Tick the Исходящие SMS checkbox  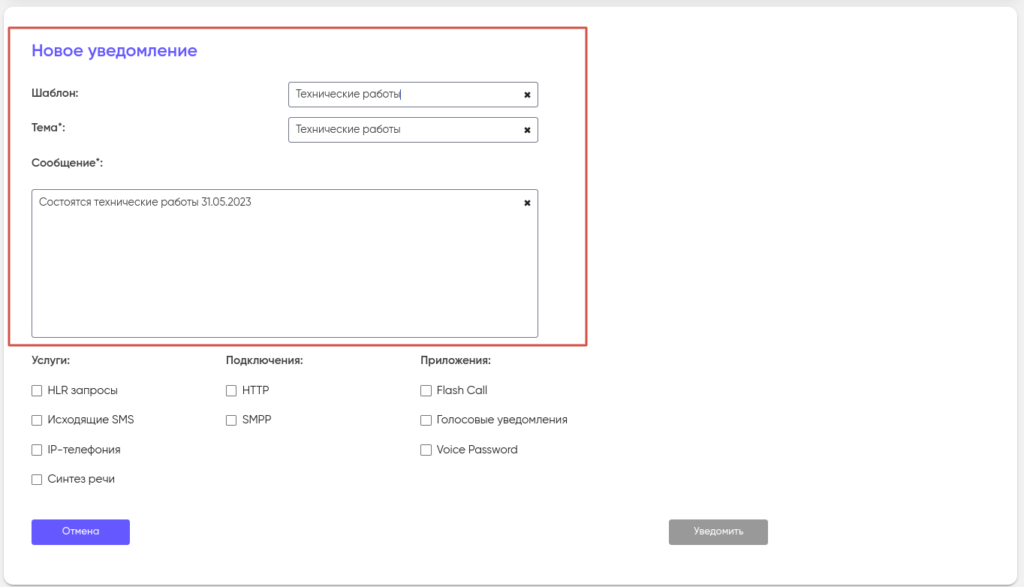point(37,420)
